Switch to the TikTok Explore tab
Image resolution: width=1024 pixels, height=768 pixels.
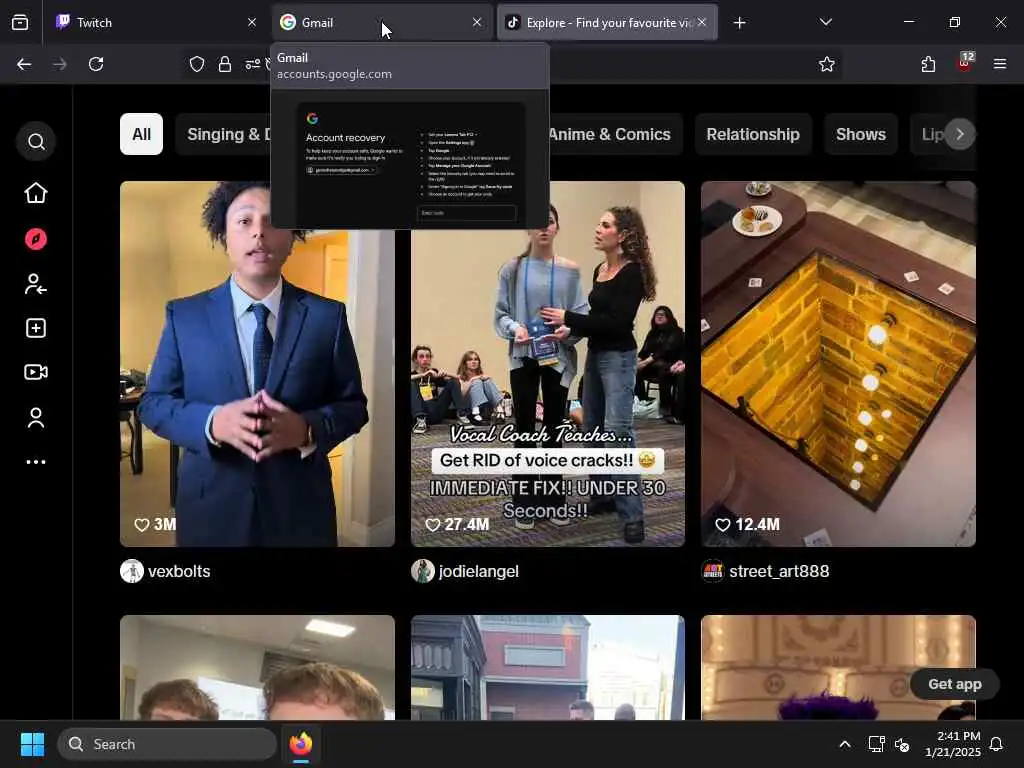point(607,22)
